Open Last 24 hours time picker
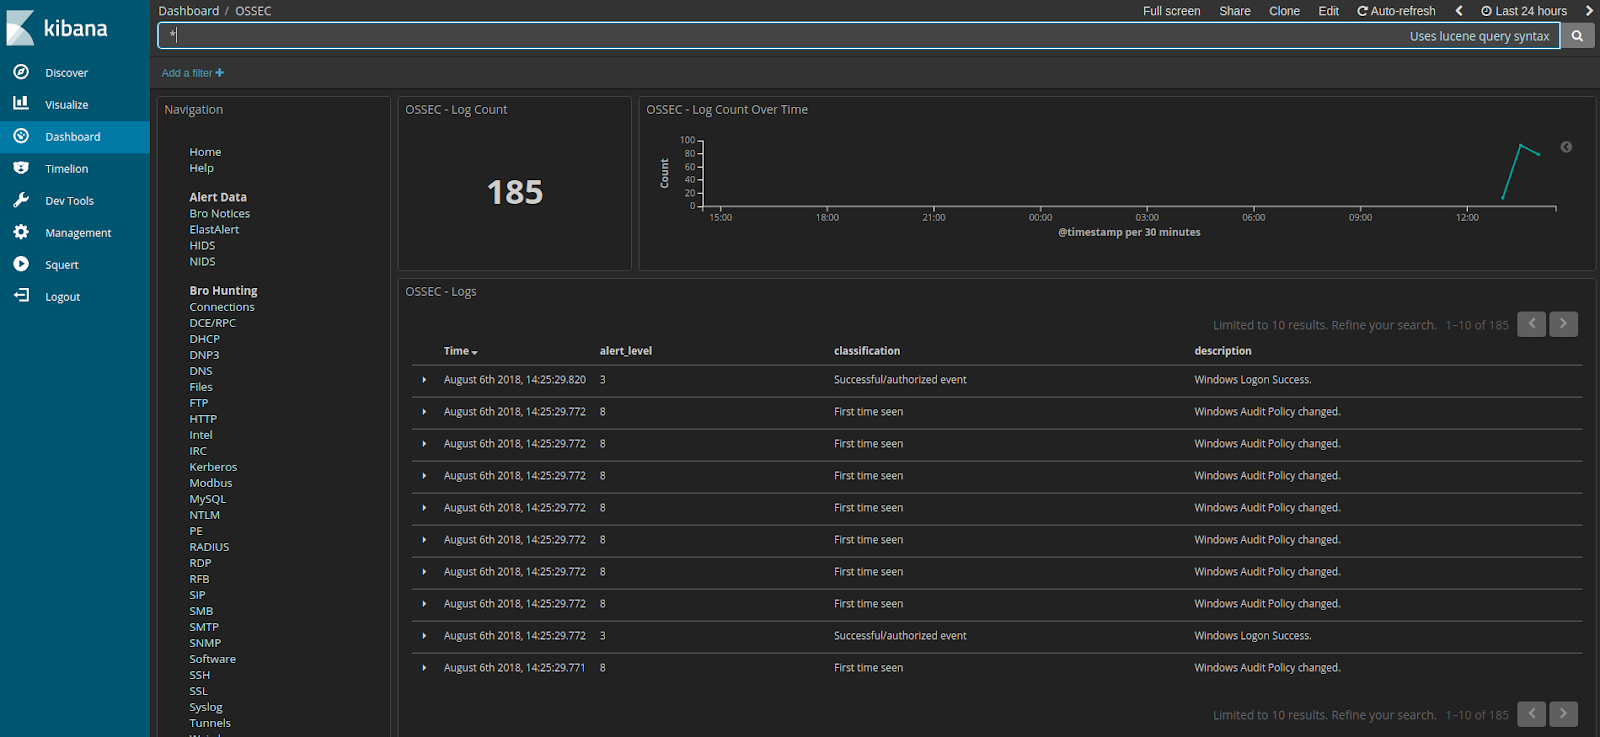 (1524, 11)
